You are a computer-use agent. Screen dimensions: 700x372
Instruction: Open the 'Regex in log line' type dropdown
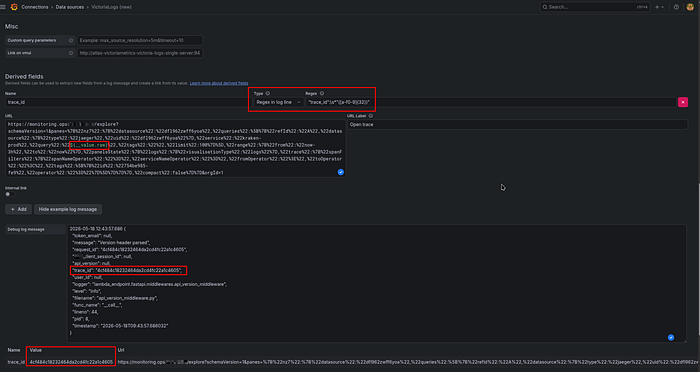coord(278,102)
